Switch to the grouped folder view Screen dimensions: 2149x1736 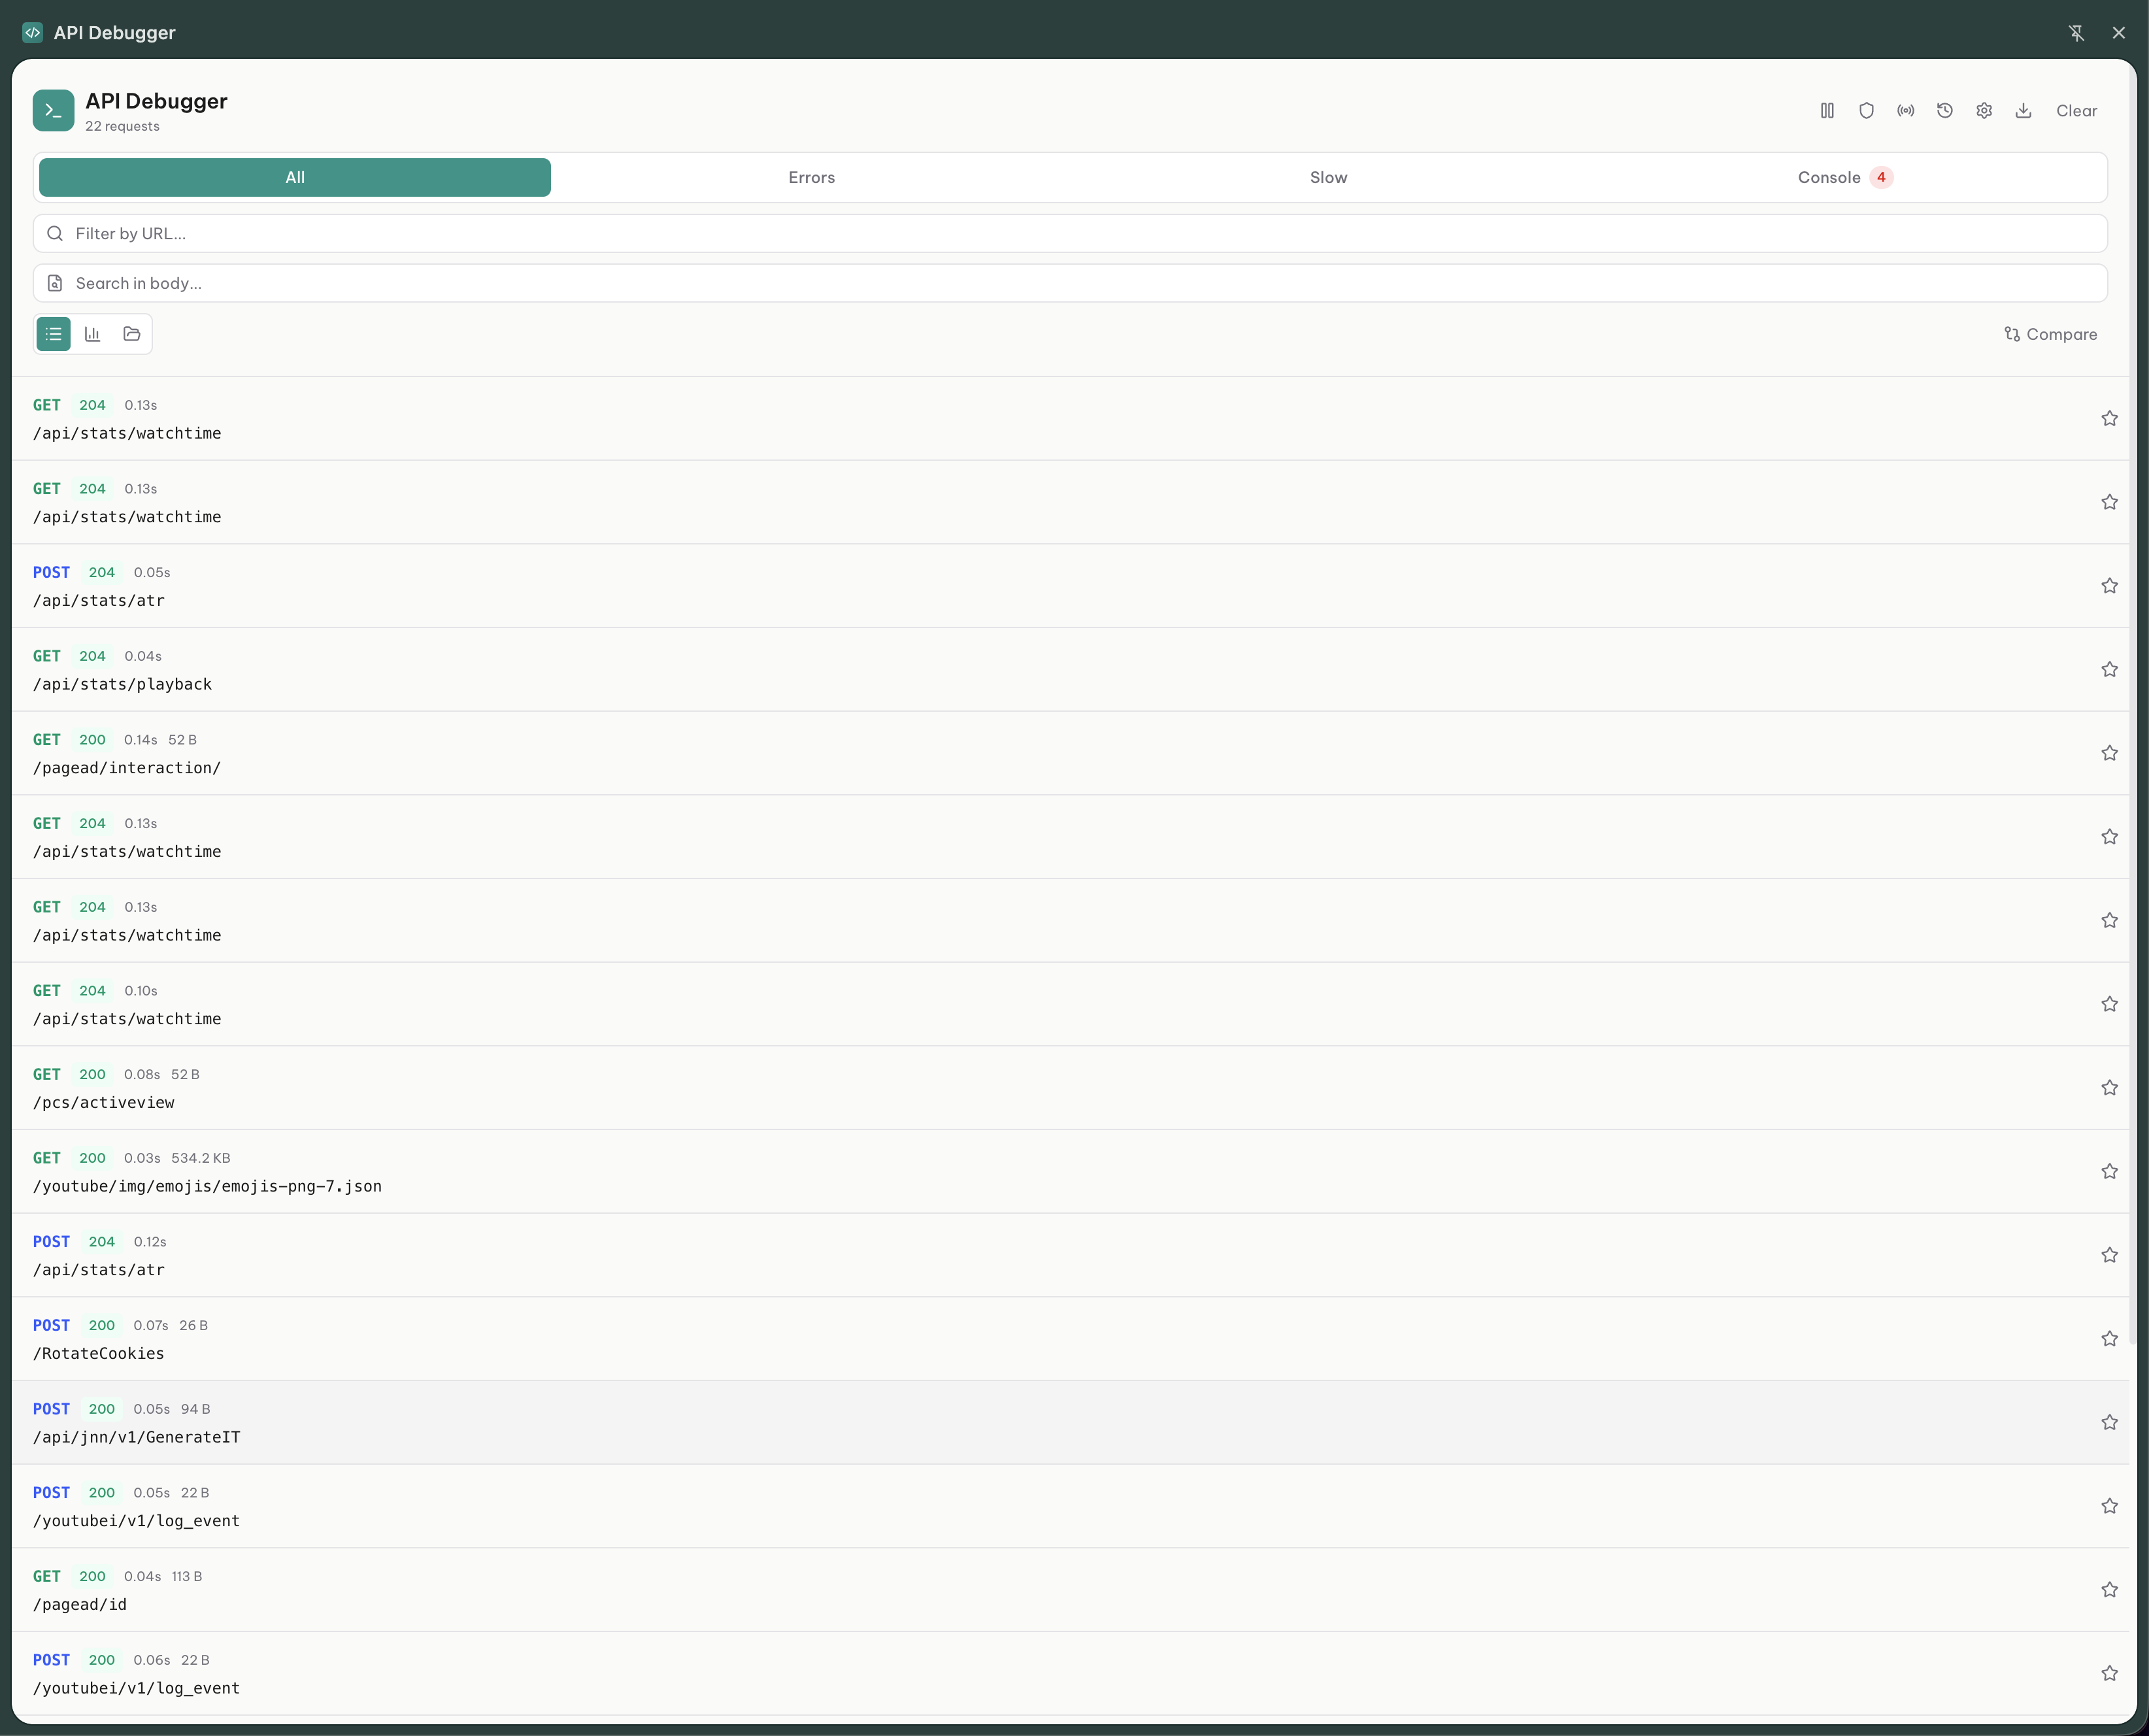click(x=131, y=334)
